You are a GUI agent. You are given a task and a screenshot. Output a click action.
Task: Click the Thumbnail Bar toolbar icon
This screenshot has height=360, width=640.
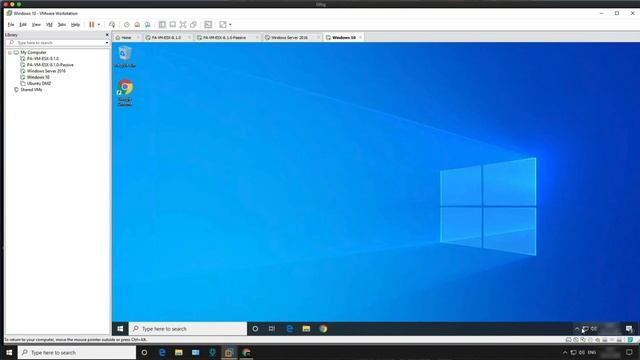173,24
